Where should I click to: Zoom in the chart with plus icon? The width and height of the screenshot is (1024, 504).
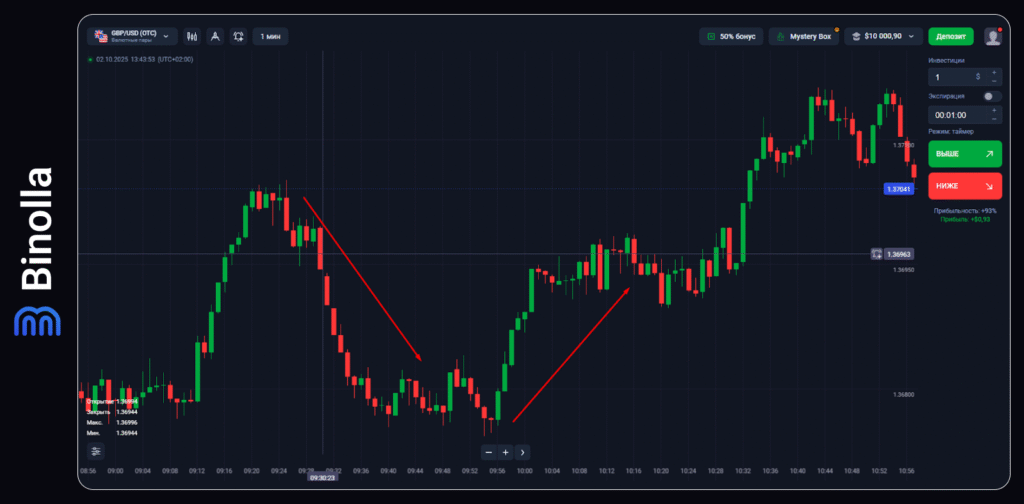[506, 452]
